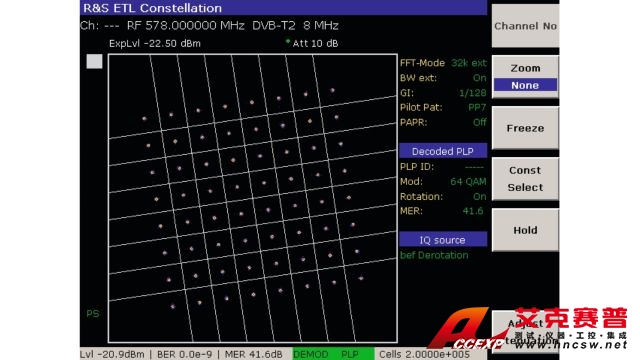Image resolution: width=640 pixels, height=360 pixels.
Task: Click the Mod 64 QAM parameter
Action: (443, 181)
